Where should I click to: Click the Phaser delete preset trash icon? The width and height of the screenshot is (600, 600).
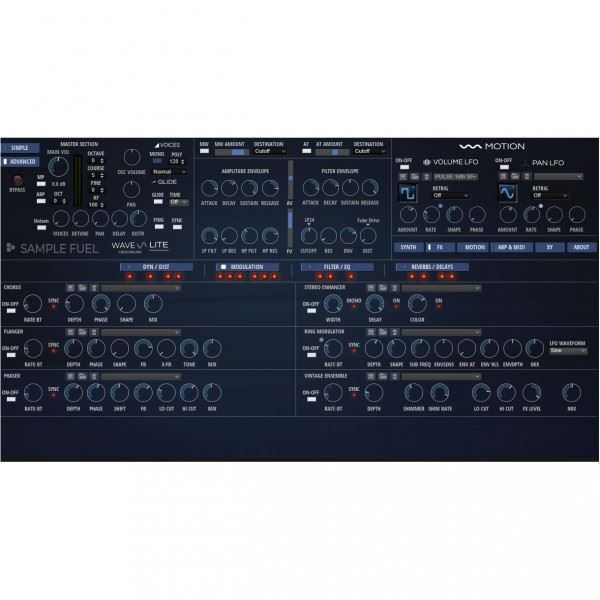[94, 377]
